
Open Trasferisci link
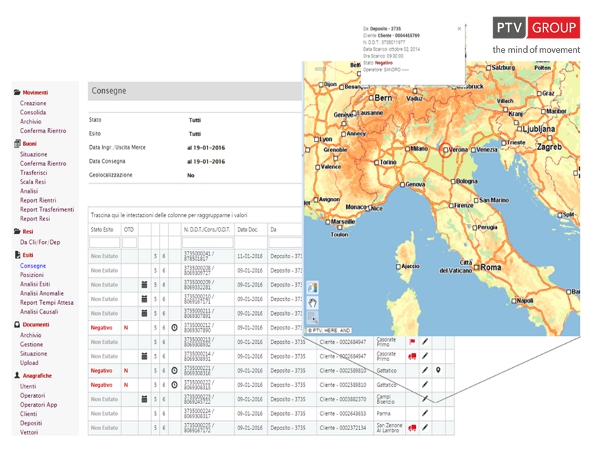point(33,173)
